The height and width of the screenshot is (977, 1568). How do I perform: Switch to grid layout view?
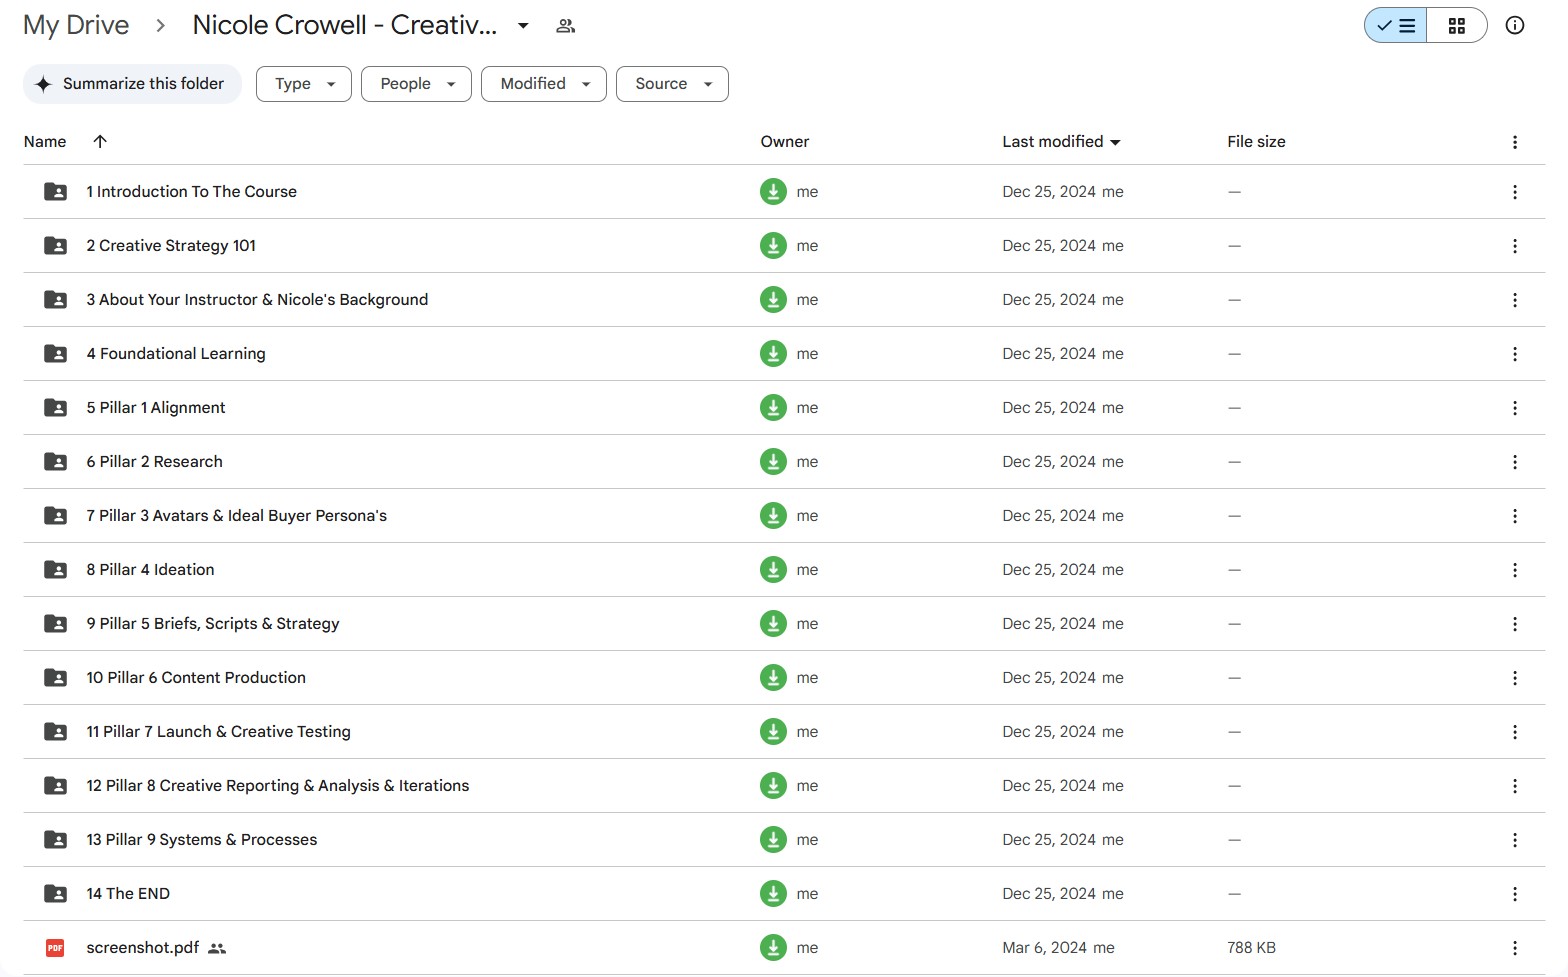click(x=1456, y=26)
